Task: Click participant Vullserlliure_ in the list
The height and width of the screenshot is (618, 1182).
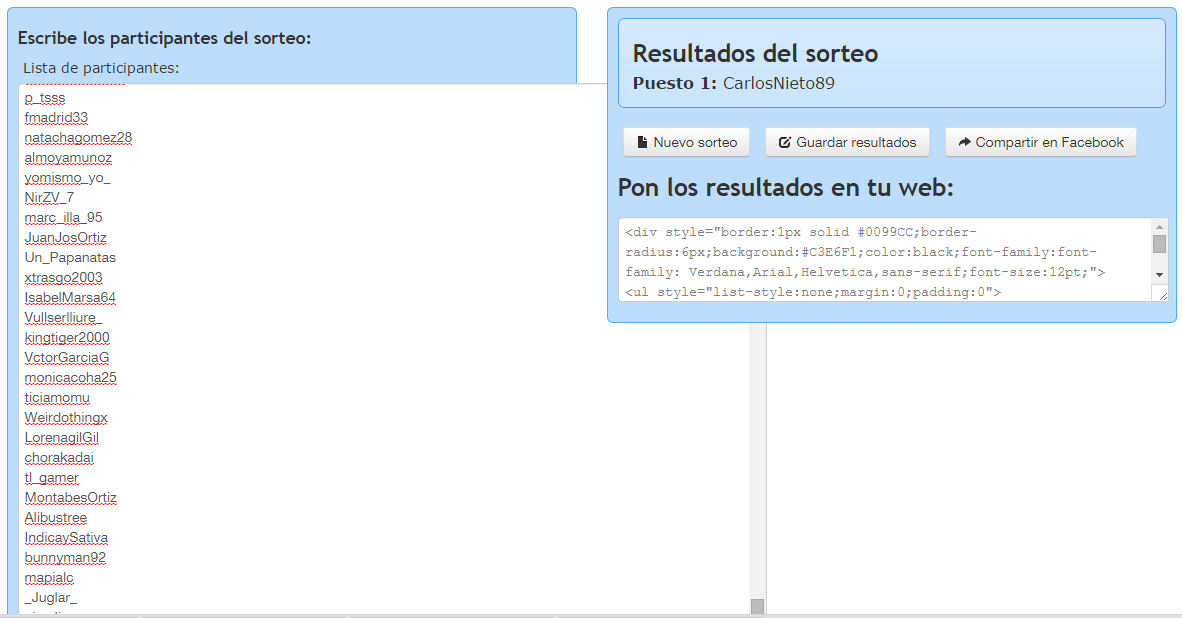Action: pyautogui.click(x=63, y=317)
